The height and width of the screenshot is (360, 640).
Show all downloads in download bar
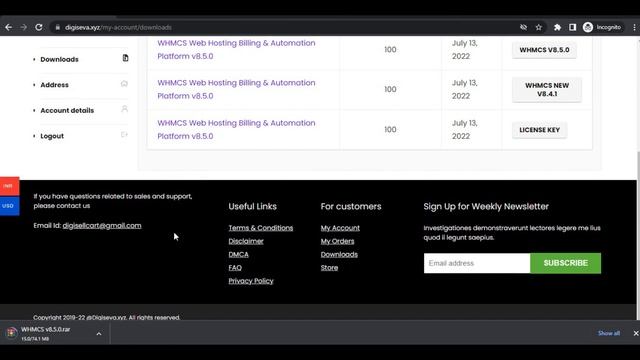pos(609,333)
